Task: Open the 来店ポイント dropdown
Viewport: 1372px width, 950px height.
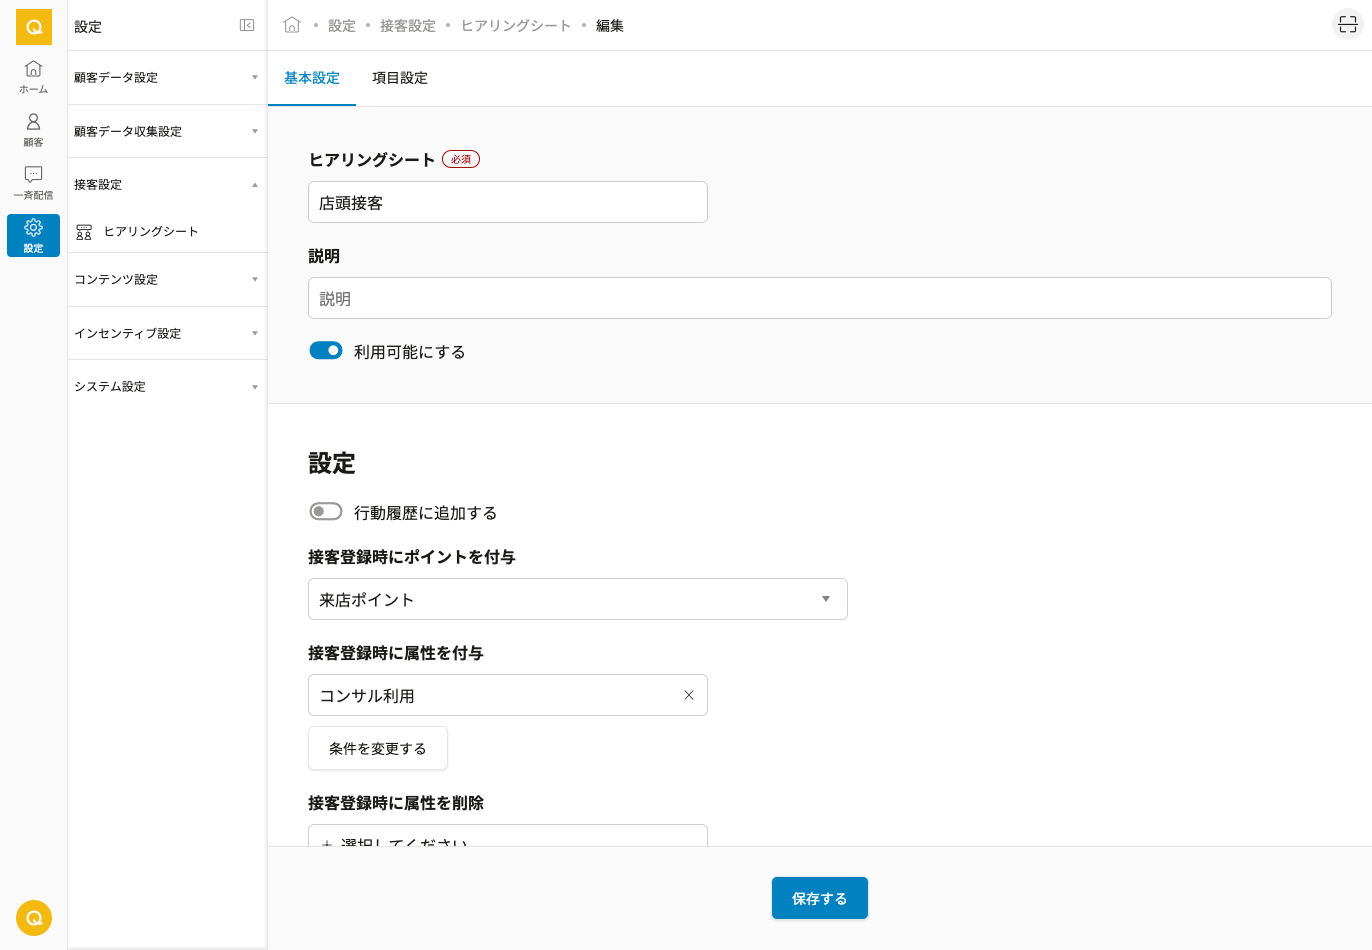Action: click(x=577, y=599)
